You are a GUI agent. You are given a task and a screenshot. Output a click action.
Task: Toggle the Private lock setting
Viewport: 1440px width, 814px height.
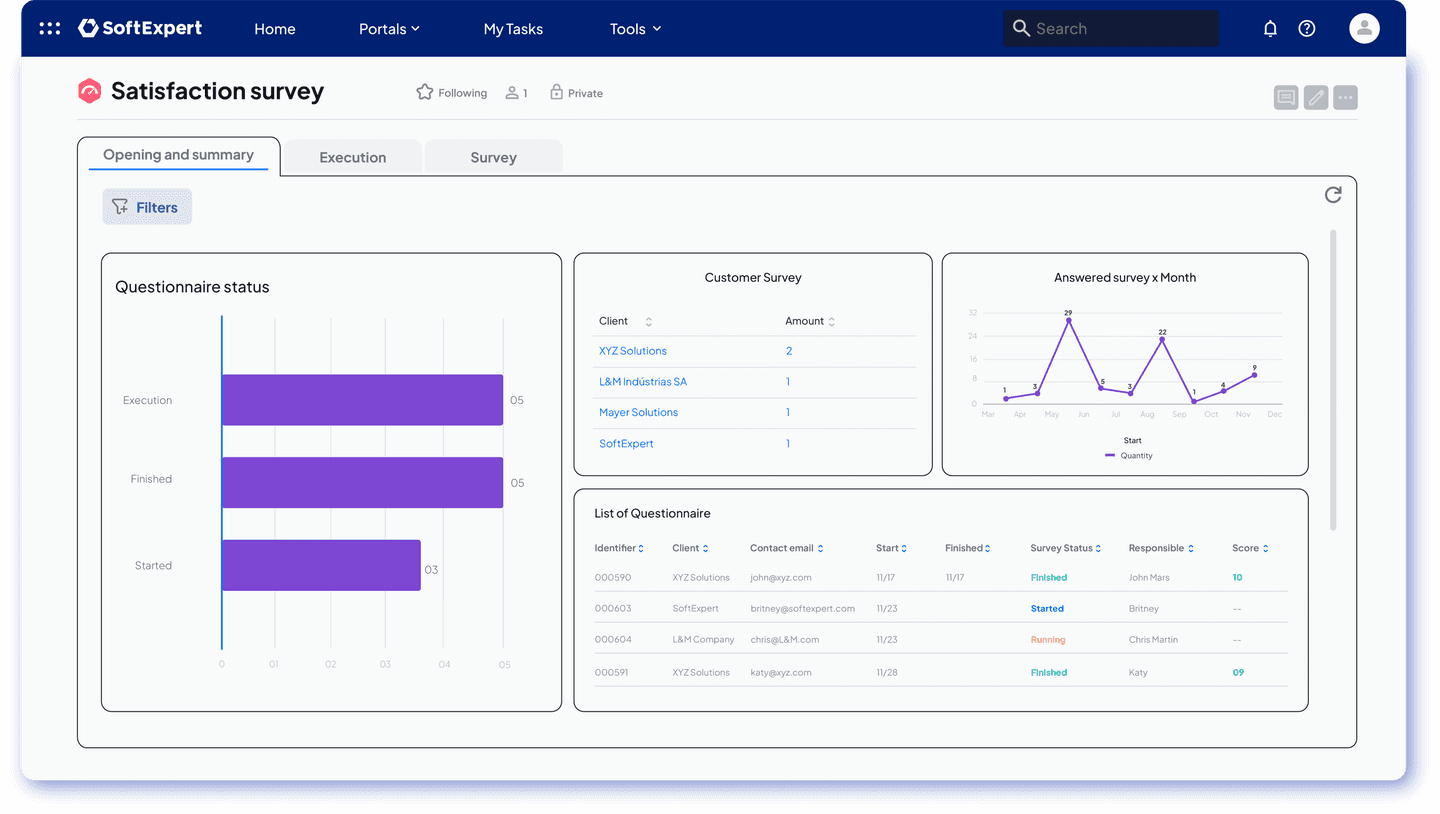576,93
